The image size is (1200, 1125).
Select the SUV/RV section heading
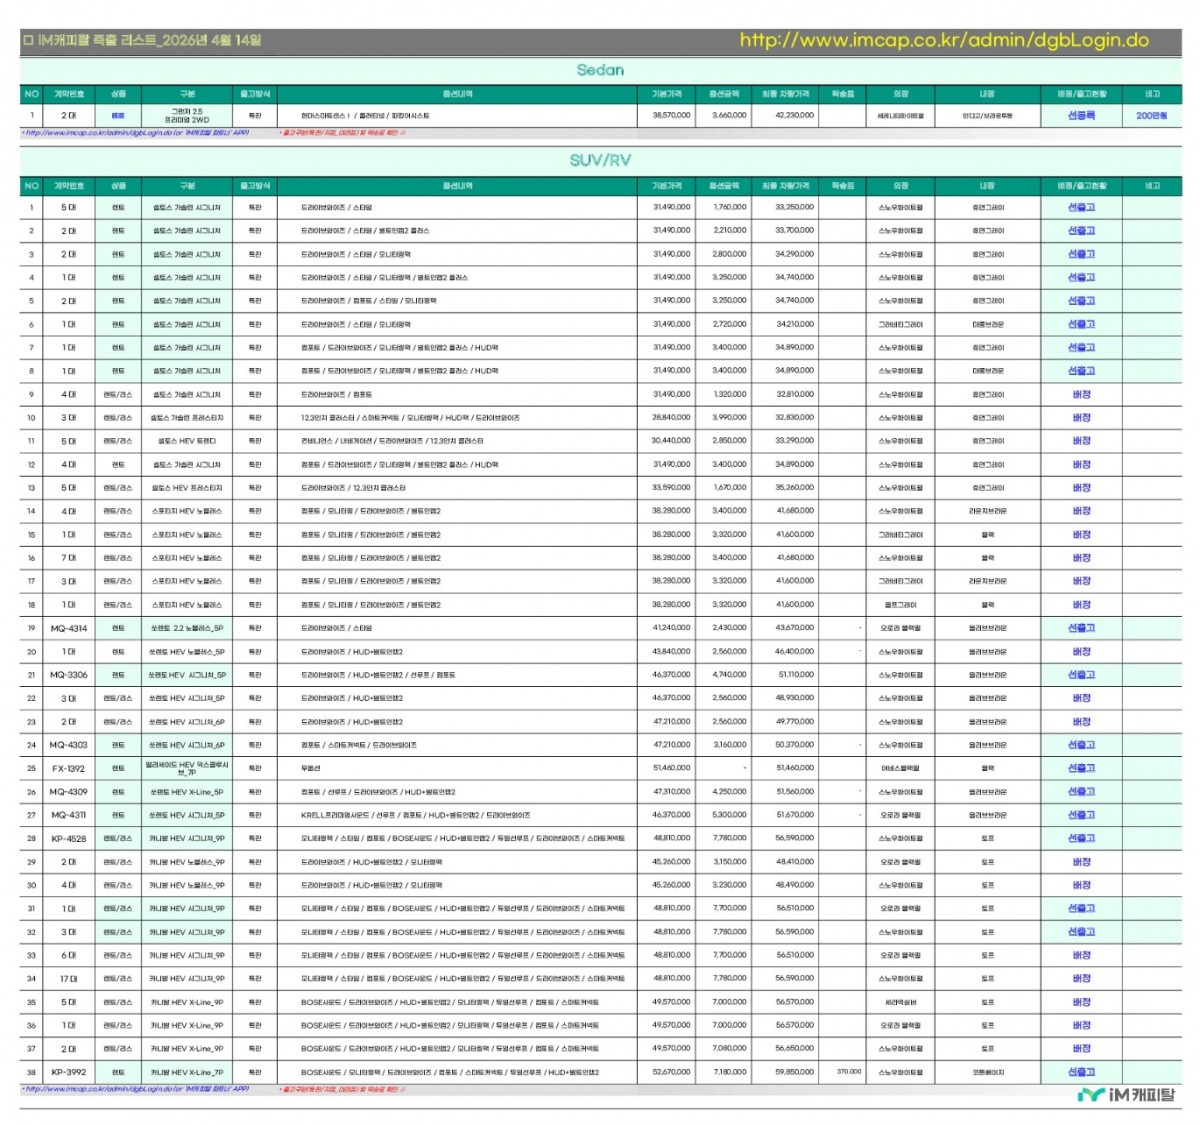coord(600,160)
